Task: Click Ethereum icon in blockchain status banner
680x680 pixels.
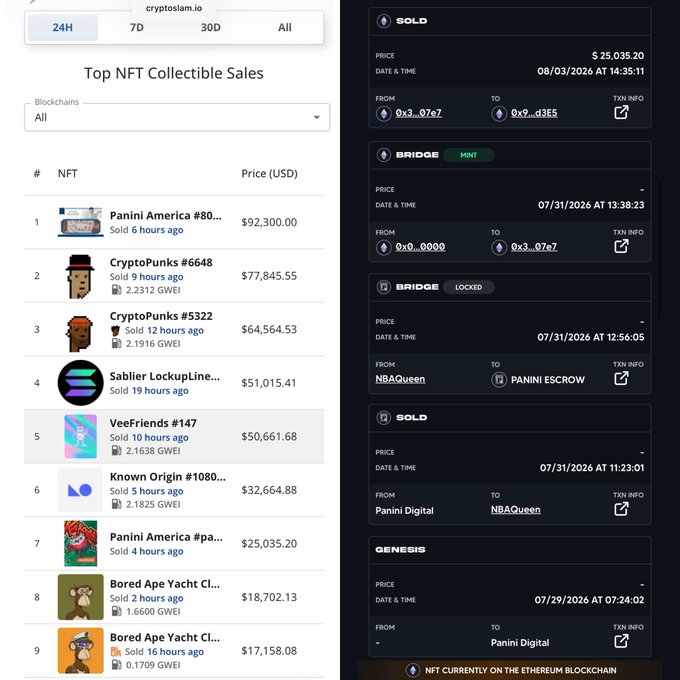Action: point(412,670)
